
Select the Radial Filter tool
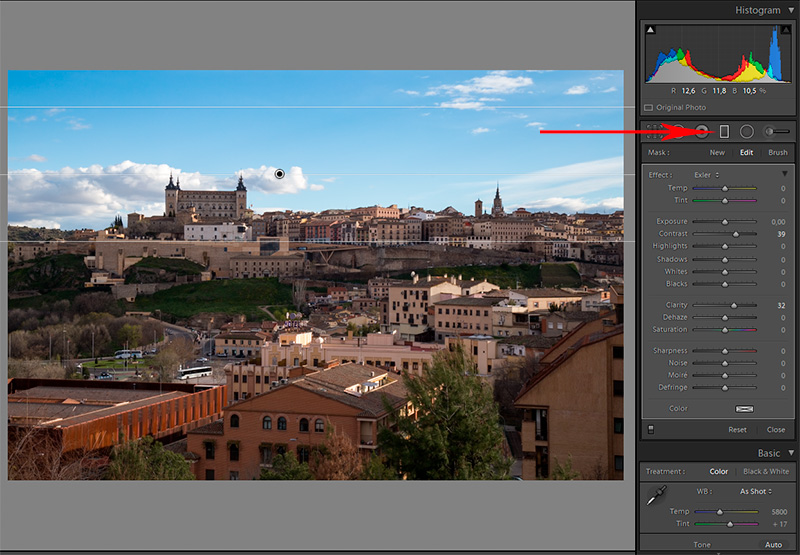pos(746,131)
